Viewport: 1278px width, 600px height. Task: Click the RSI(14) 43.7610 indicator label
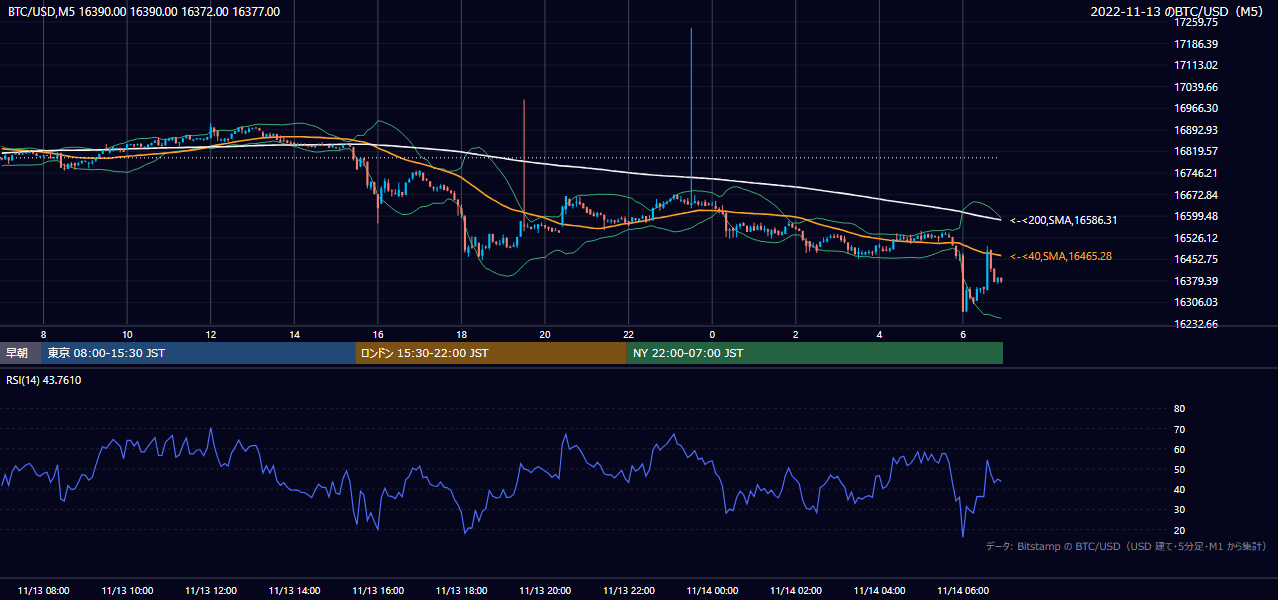point(44,380)
